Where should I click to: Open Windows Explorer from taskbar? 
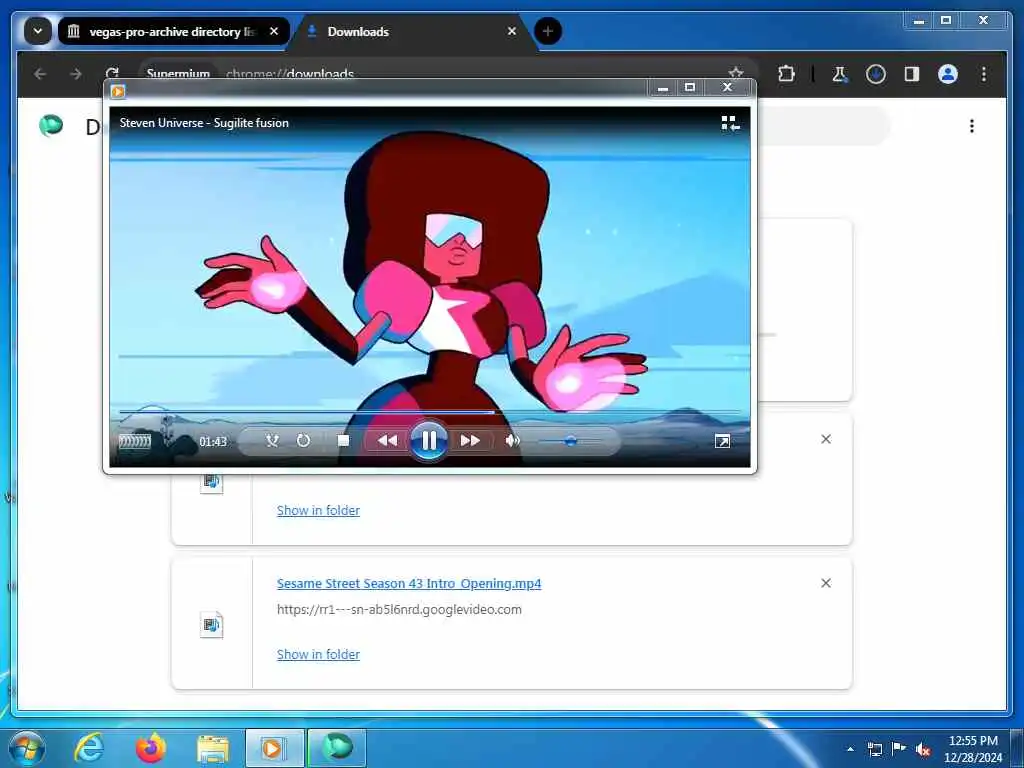pyautogui.click(x=213, y=748)
